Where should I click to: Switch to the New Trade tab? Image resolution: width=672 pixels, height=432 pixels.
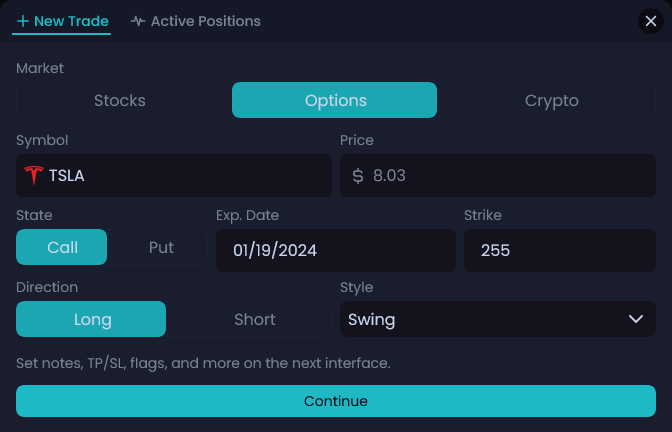[62, 21]
